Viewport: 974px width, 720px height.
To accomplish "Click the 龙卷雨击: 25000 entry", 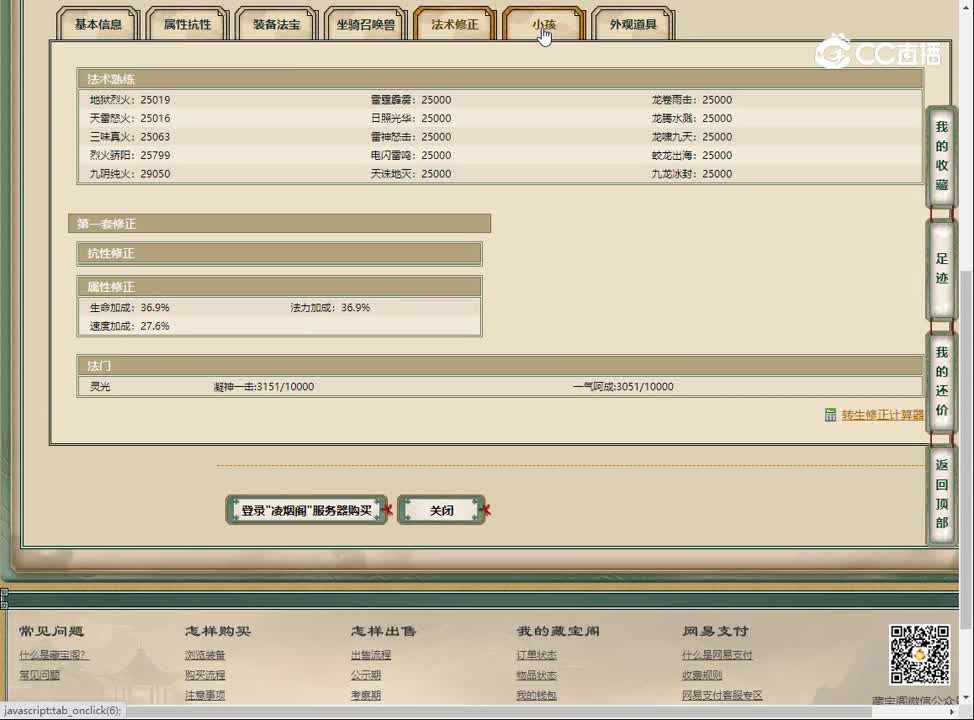I will coord(691,99).
